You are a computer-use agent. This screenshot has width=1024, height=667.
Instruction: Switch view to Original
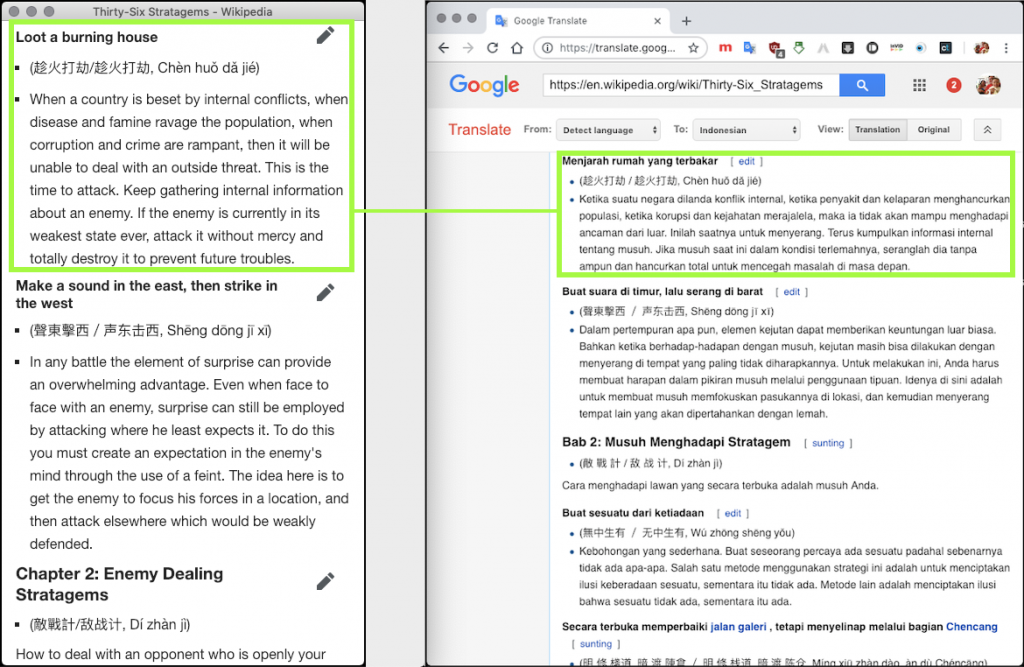(x=934, y=130)
